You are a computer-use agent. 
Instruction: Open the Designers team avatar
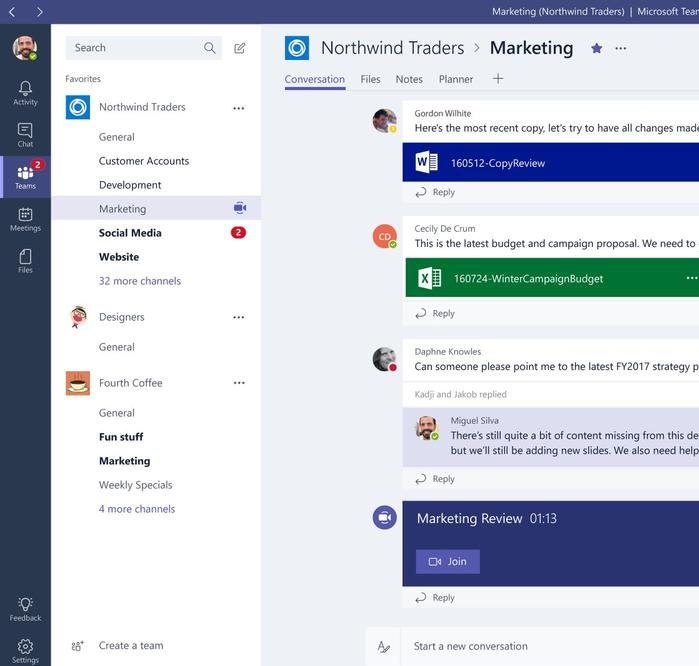[78, 317]
